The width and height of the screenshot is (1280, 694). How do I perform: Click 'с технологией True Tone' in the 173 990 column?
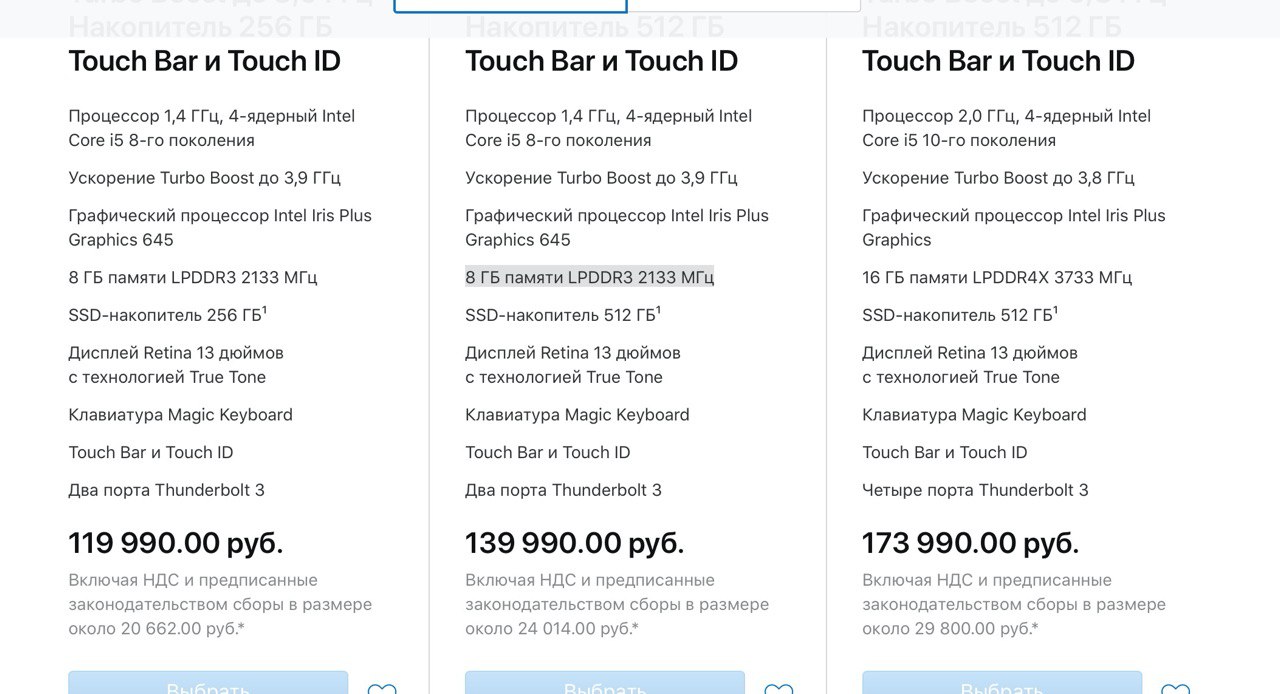click(961, 377)
